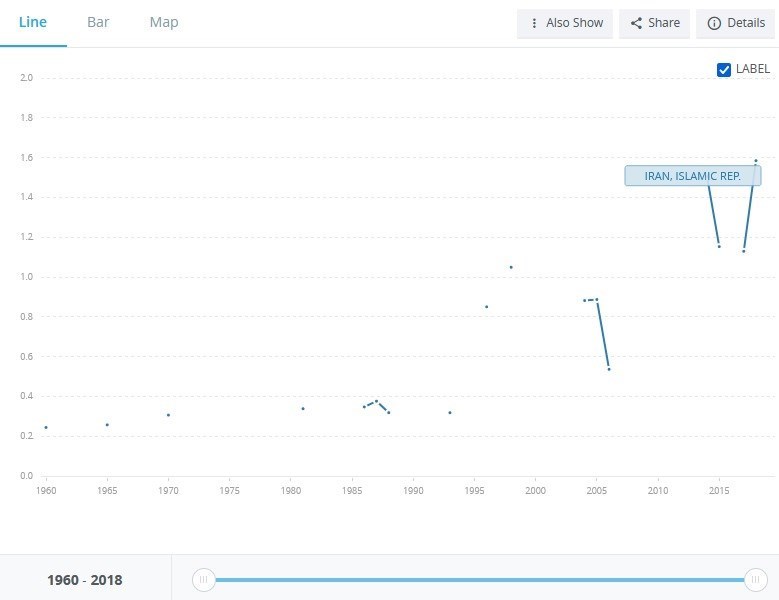The image size is (779, 600).
Task: Open the Also Show menu
Action: (x=565, y=23)
